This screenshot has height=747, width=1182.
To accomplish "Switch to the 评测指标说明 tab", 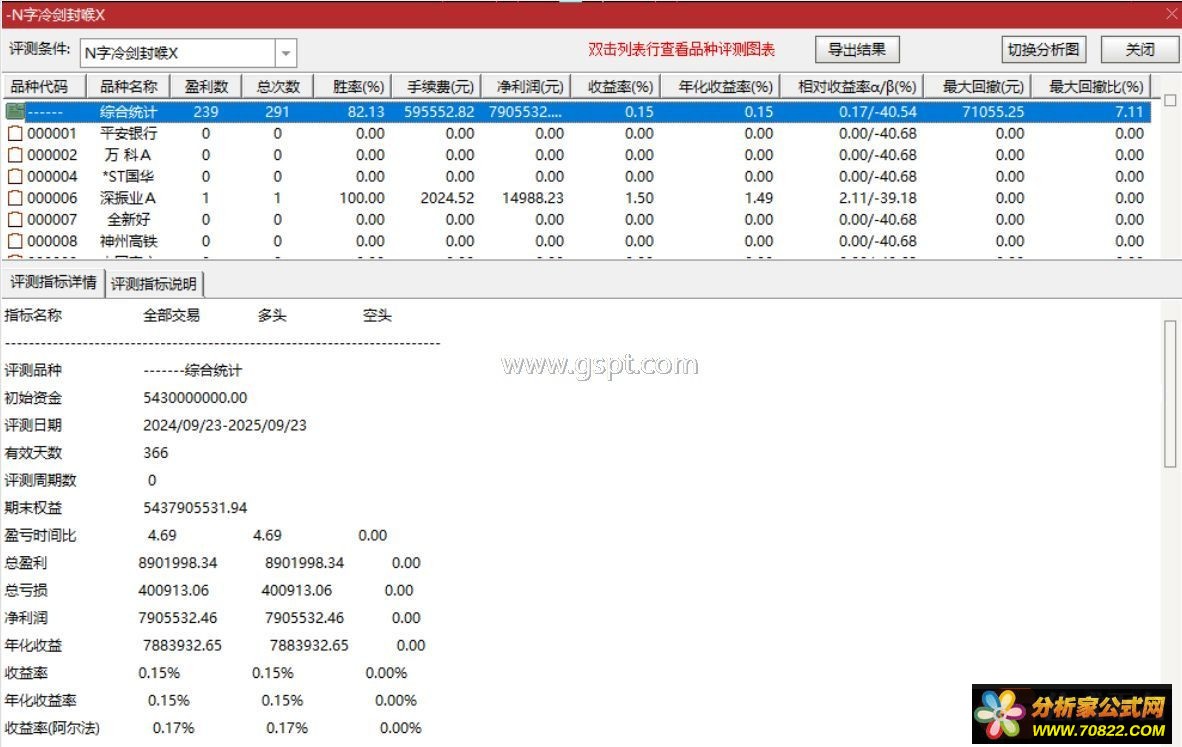I will [155, 283].
